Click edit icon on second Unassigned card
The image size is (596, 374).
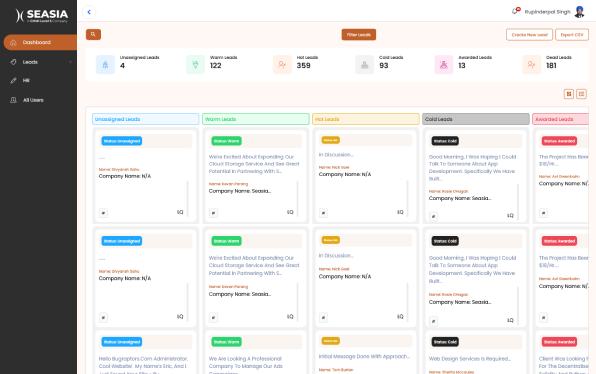(x=103, y=317)
